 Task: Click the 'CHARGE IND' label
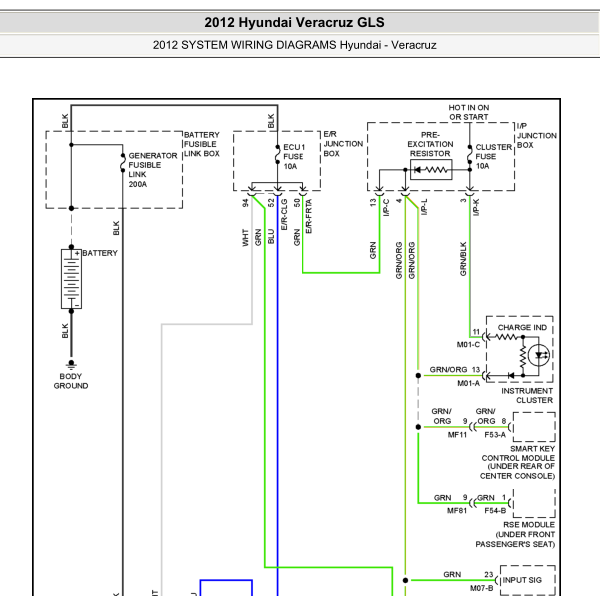tap(522, 327)
